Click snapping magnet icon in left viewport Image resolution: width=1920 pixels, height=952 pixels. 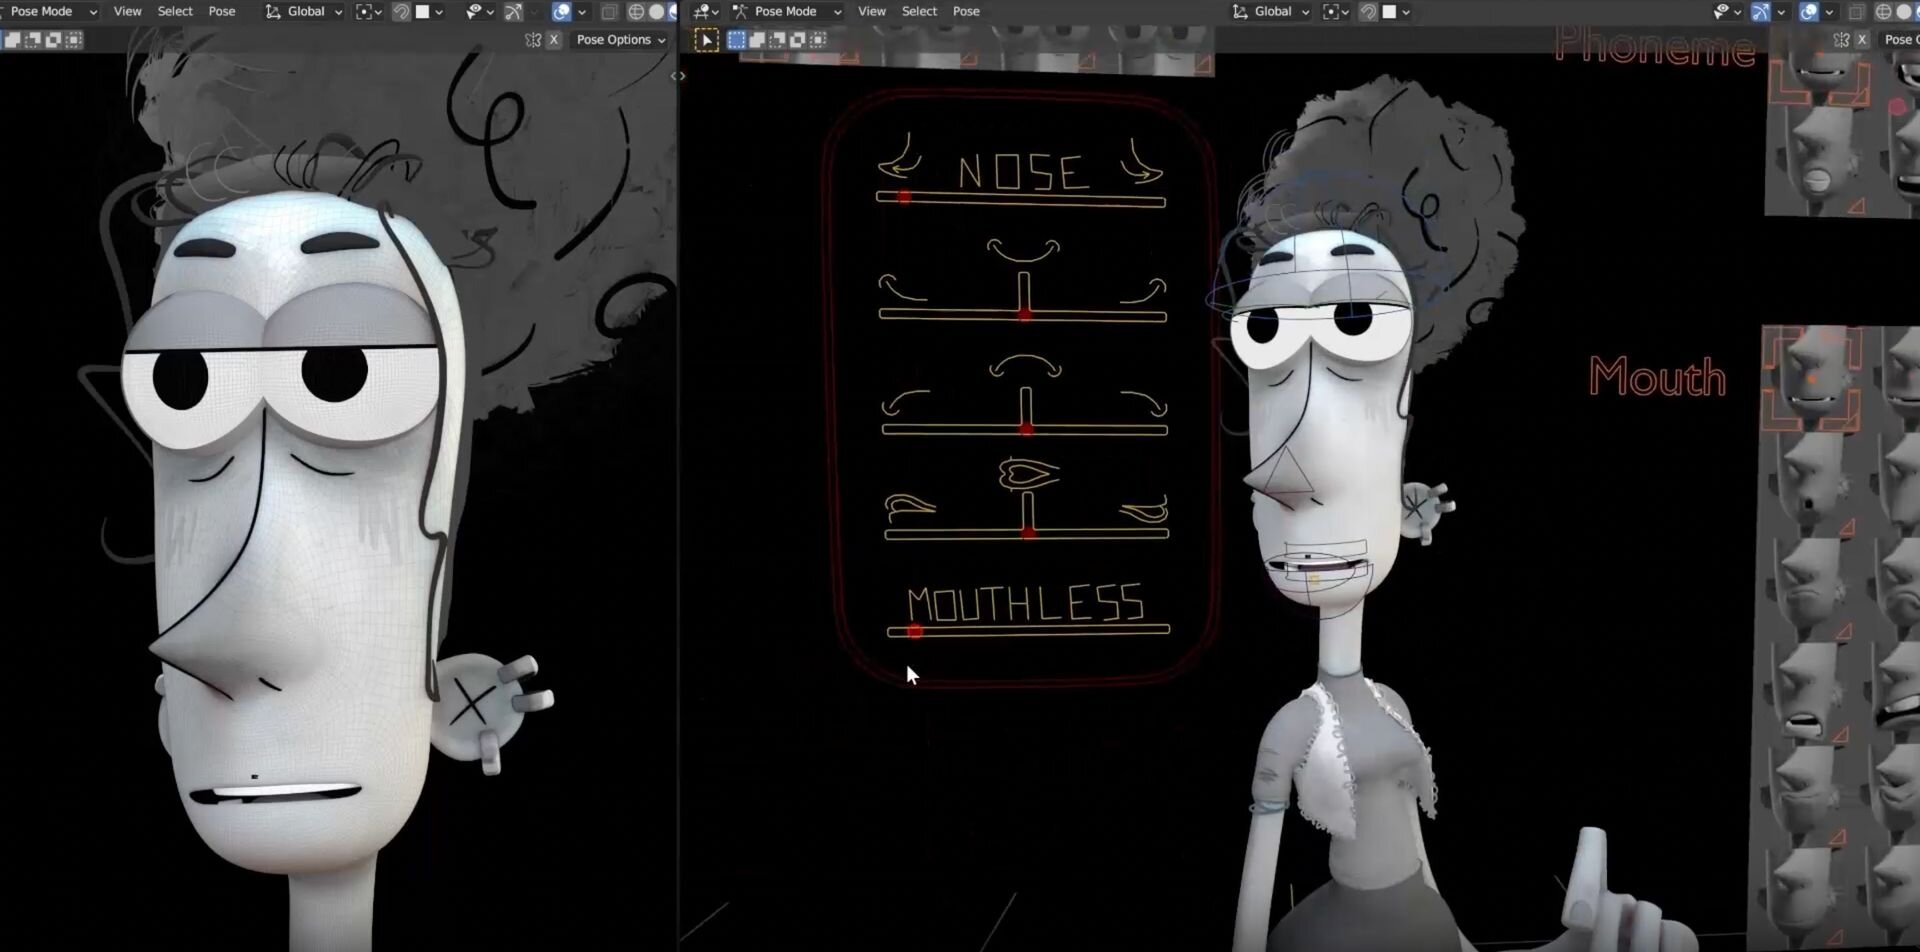click(x=401, y=12)
